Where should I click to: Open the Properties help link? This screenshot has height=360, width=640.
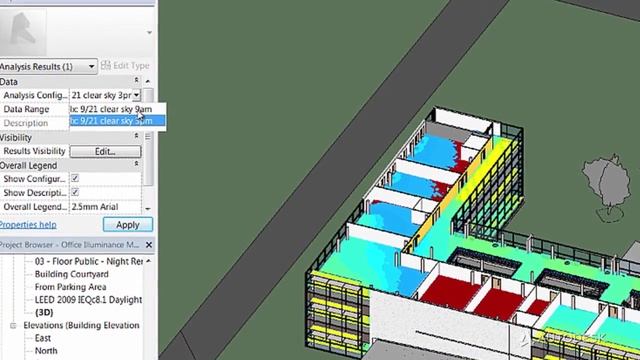[28, 224]
